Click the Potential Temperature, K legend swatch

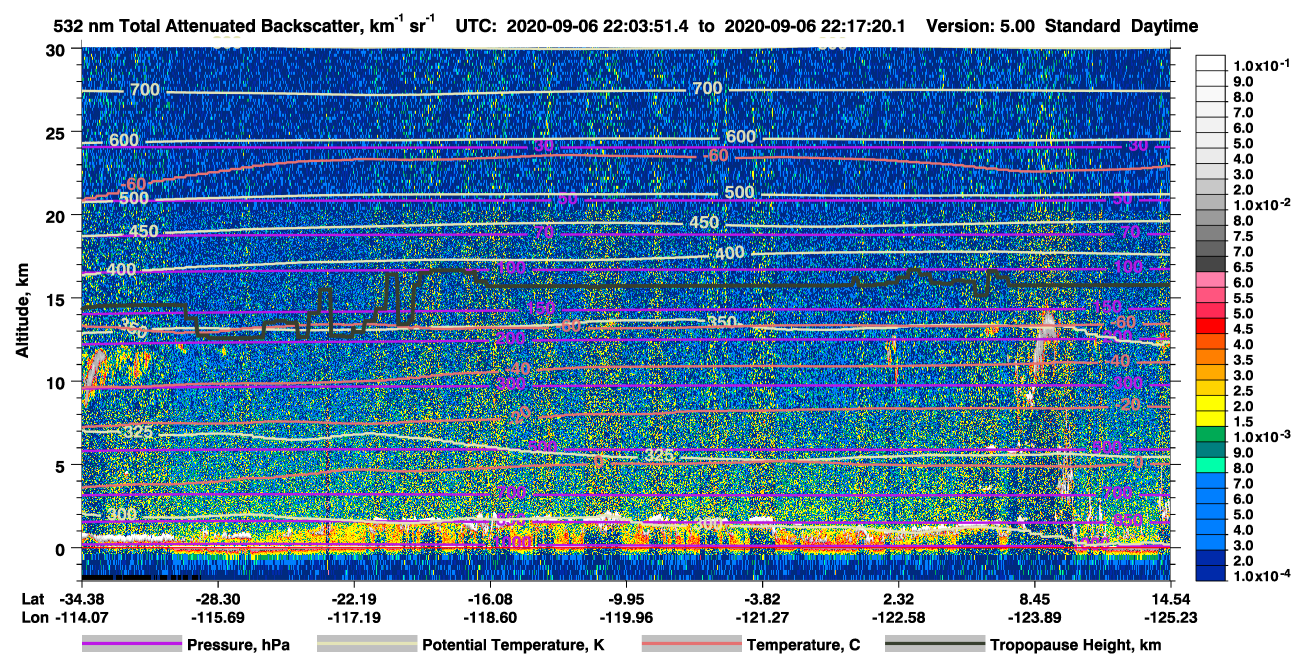point(366,645)
